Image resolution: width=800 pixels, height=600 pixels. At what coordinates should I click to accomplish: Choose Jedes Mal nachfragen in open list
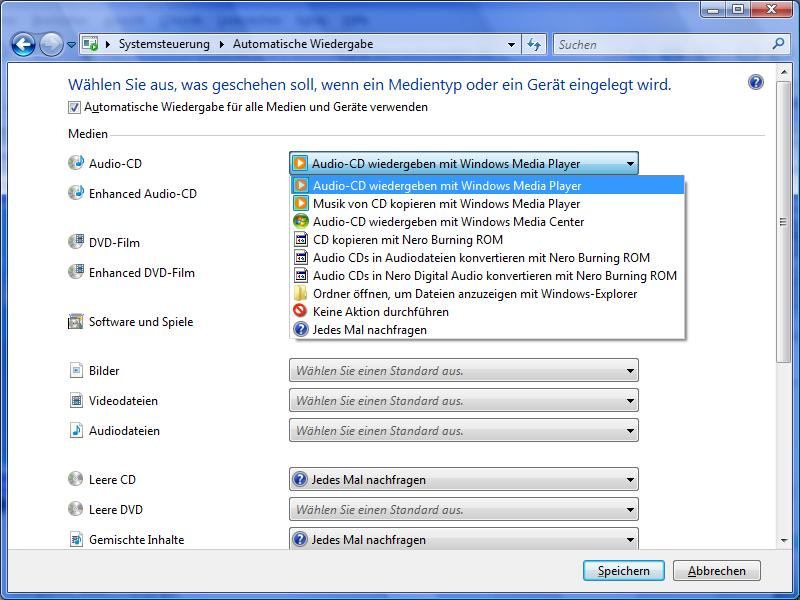tap(487, 330)
